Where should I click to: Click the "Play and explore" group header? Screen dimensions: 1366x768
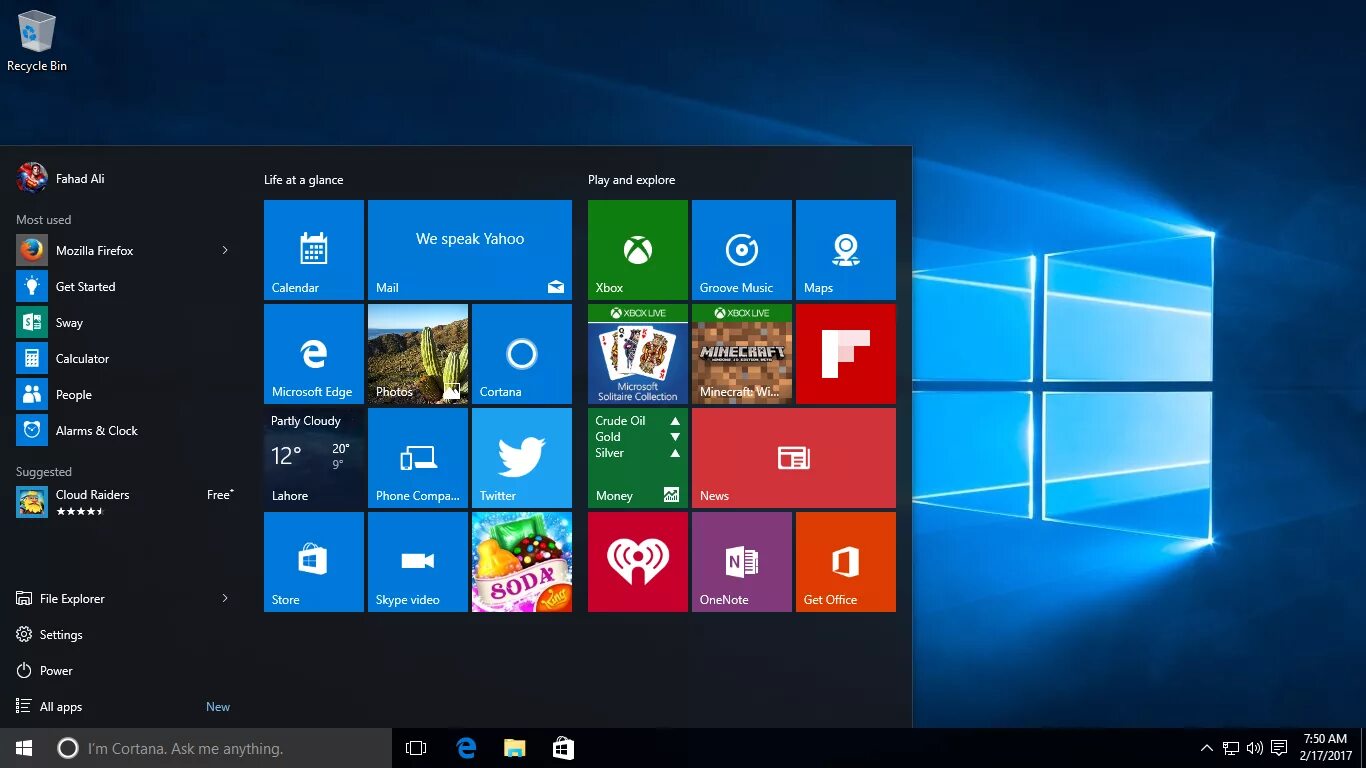point(631,180)
